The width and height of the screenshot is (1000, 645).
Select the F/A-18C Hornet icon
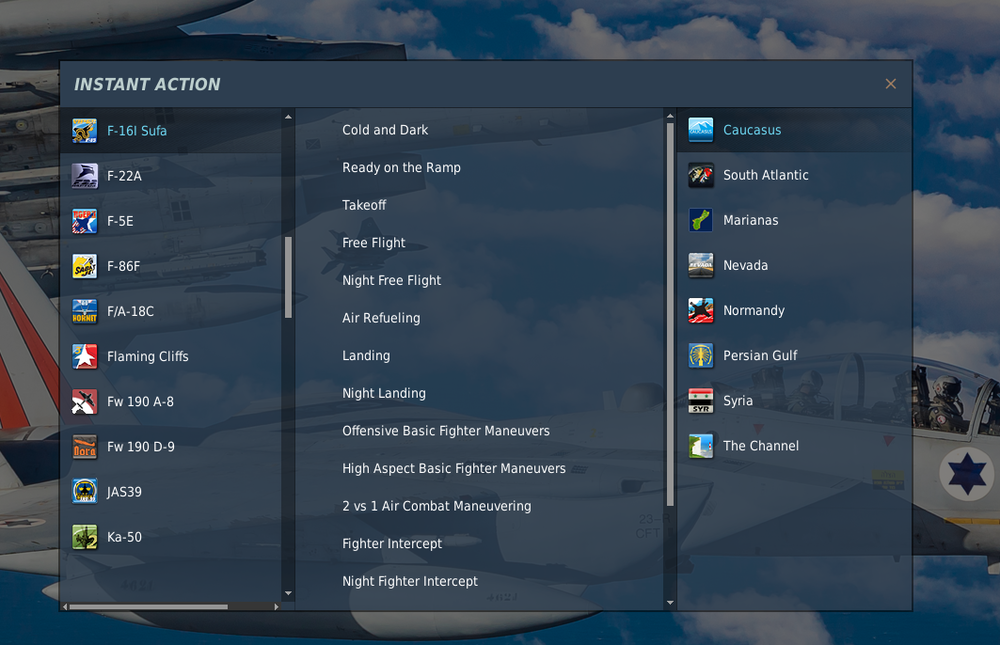84,311
